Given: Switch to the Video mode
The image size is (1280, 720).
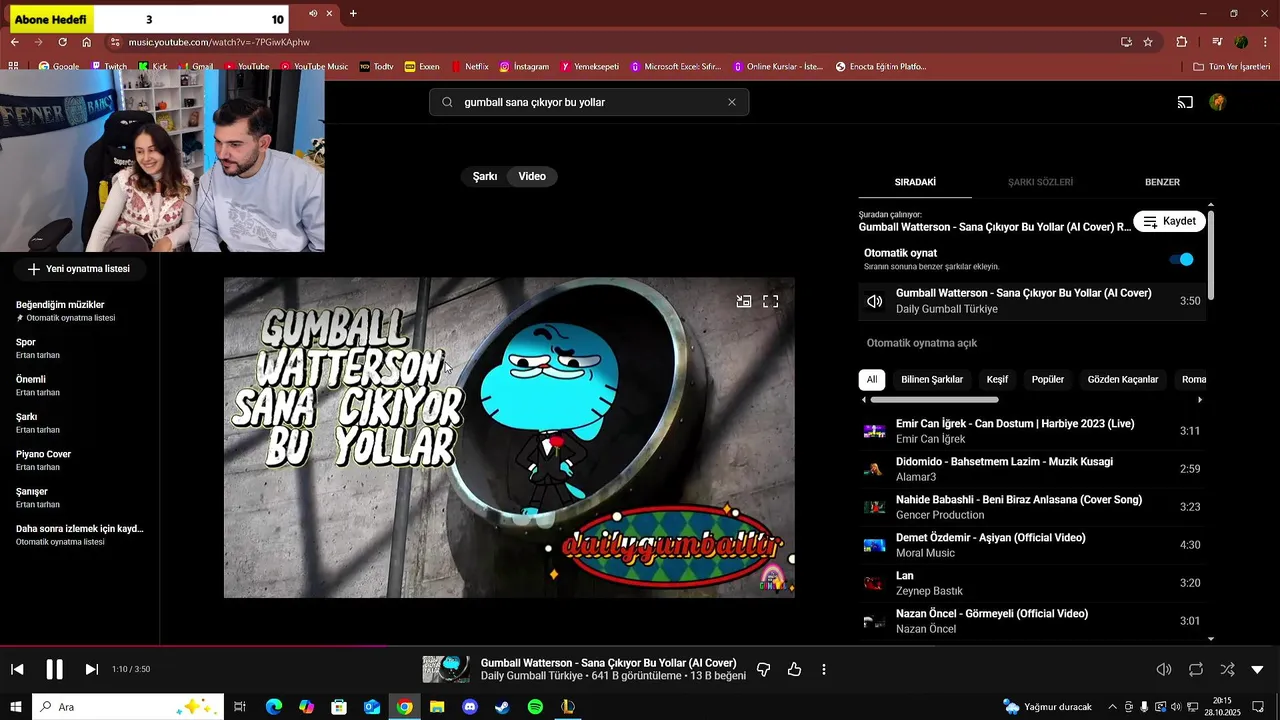Looking at the screenshot, I should (532, 176).
